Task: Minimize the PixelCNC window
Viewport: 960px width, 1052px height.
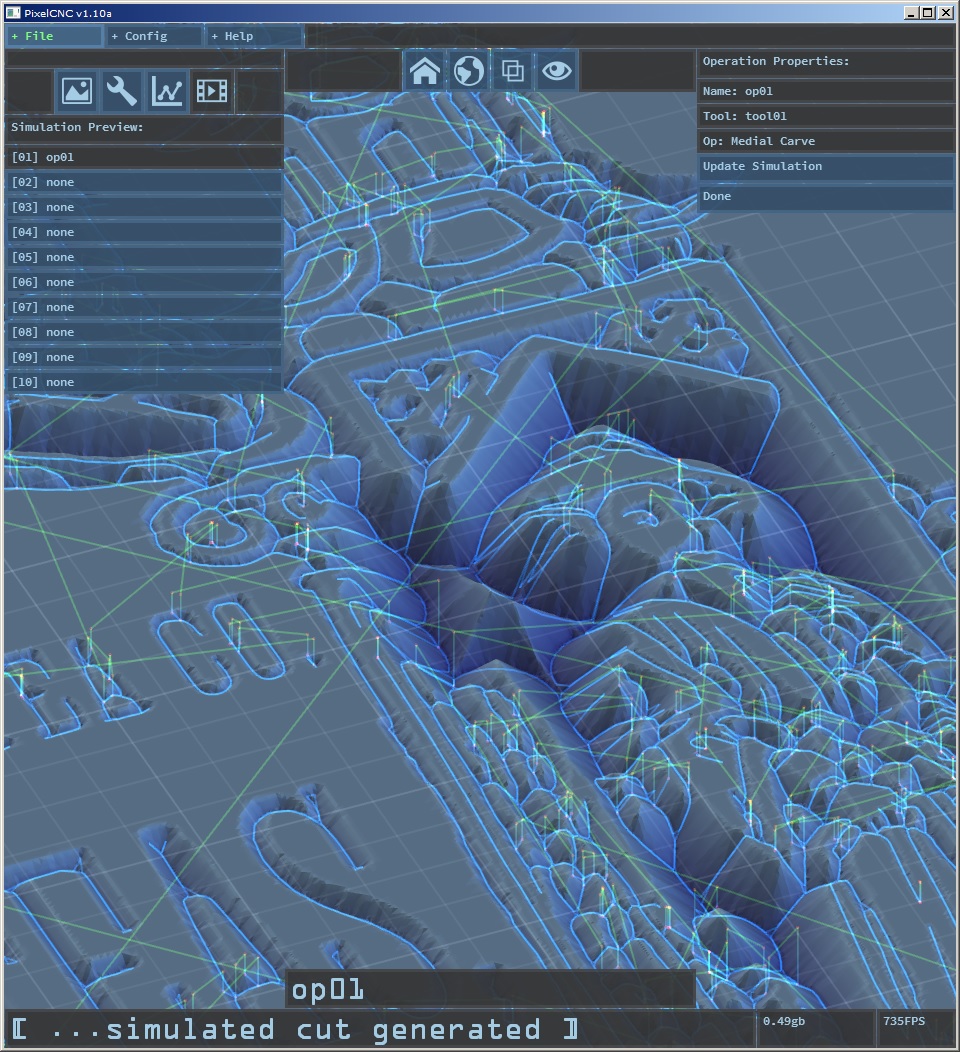Action: pyautogui.click(x=911, y=13)
